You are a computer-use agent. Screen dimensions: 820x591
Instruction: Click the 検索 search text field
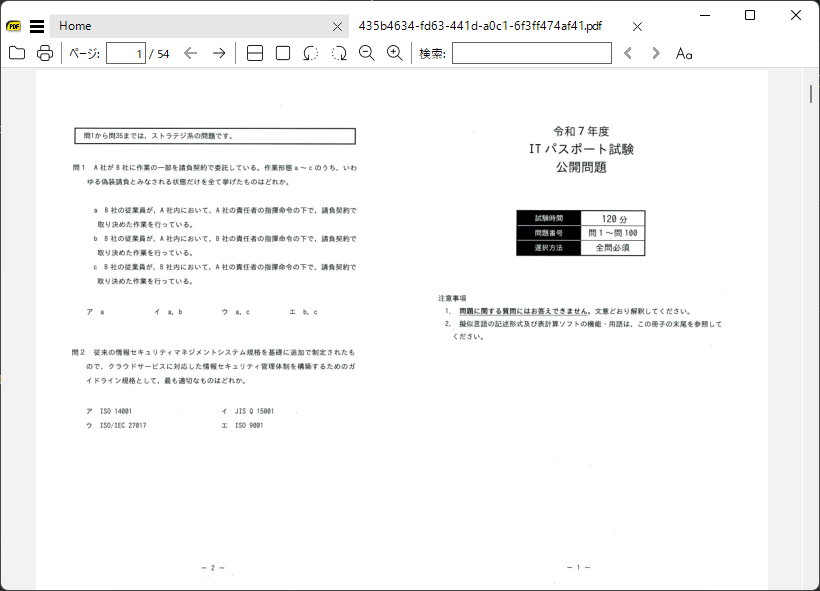coord(532,53)
